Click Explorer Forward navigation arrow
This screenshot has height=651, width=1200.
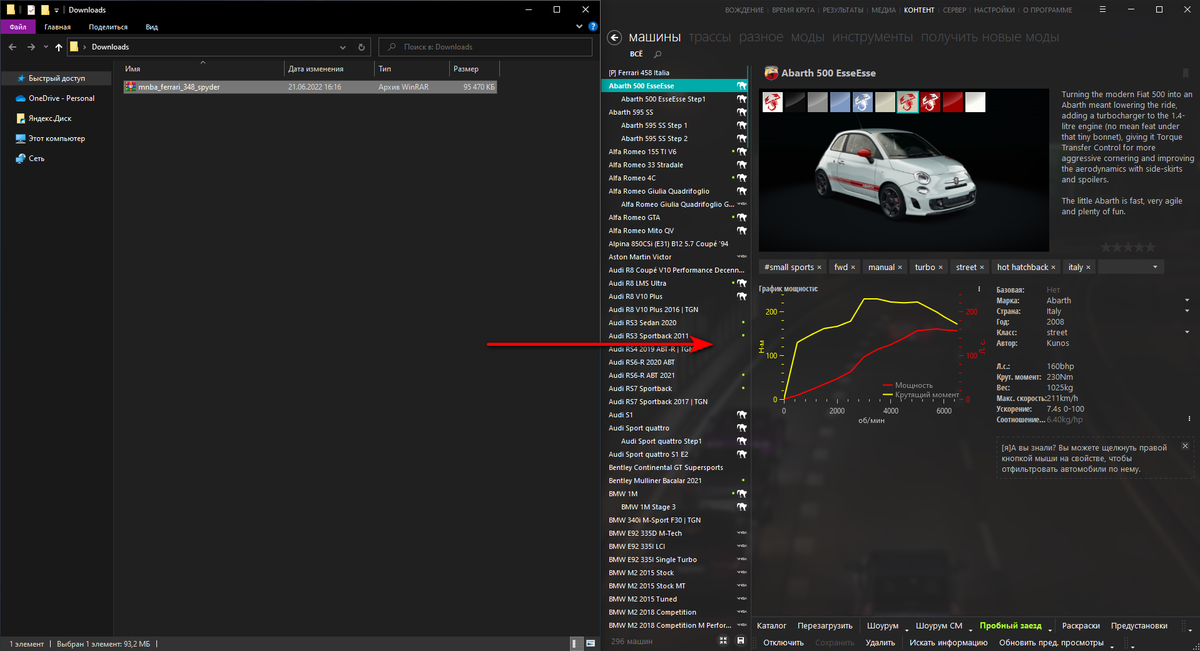point(32,47)
